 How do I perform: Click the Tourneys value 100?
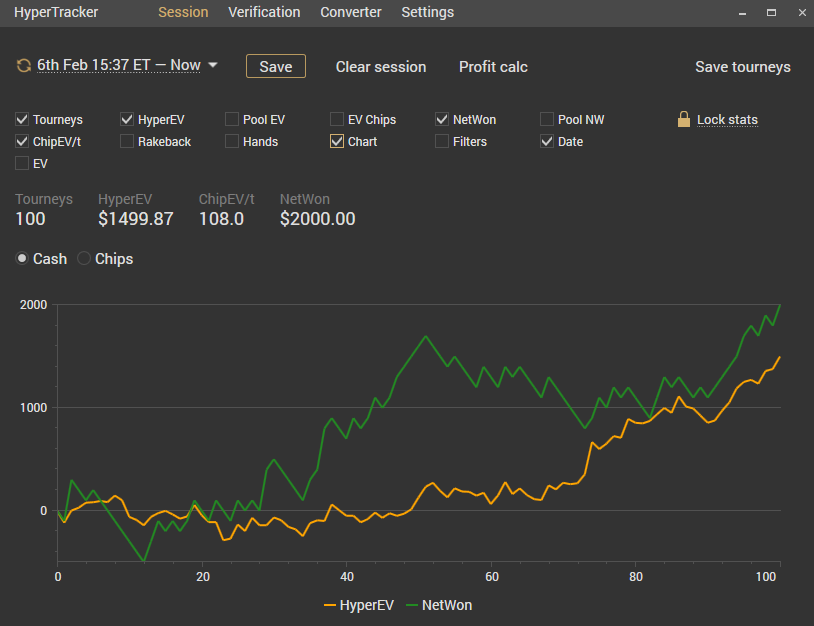click(31, 219)
